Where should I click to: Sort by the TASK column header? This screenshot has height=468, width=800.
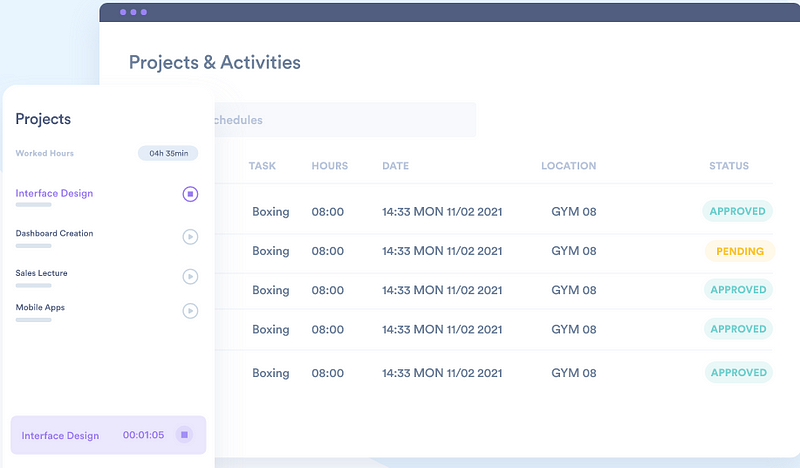click(x=262, y=166)
